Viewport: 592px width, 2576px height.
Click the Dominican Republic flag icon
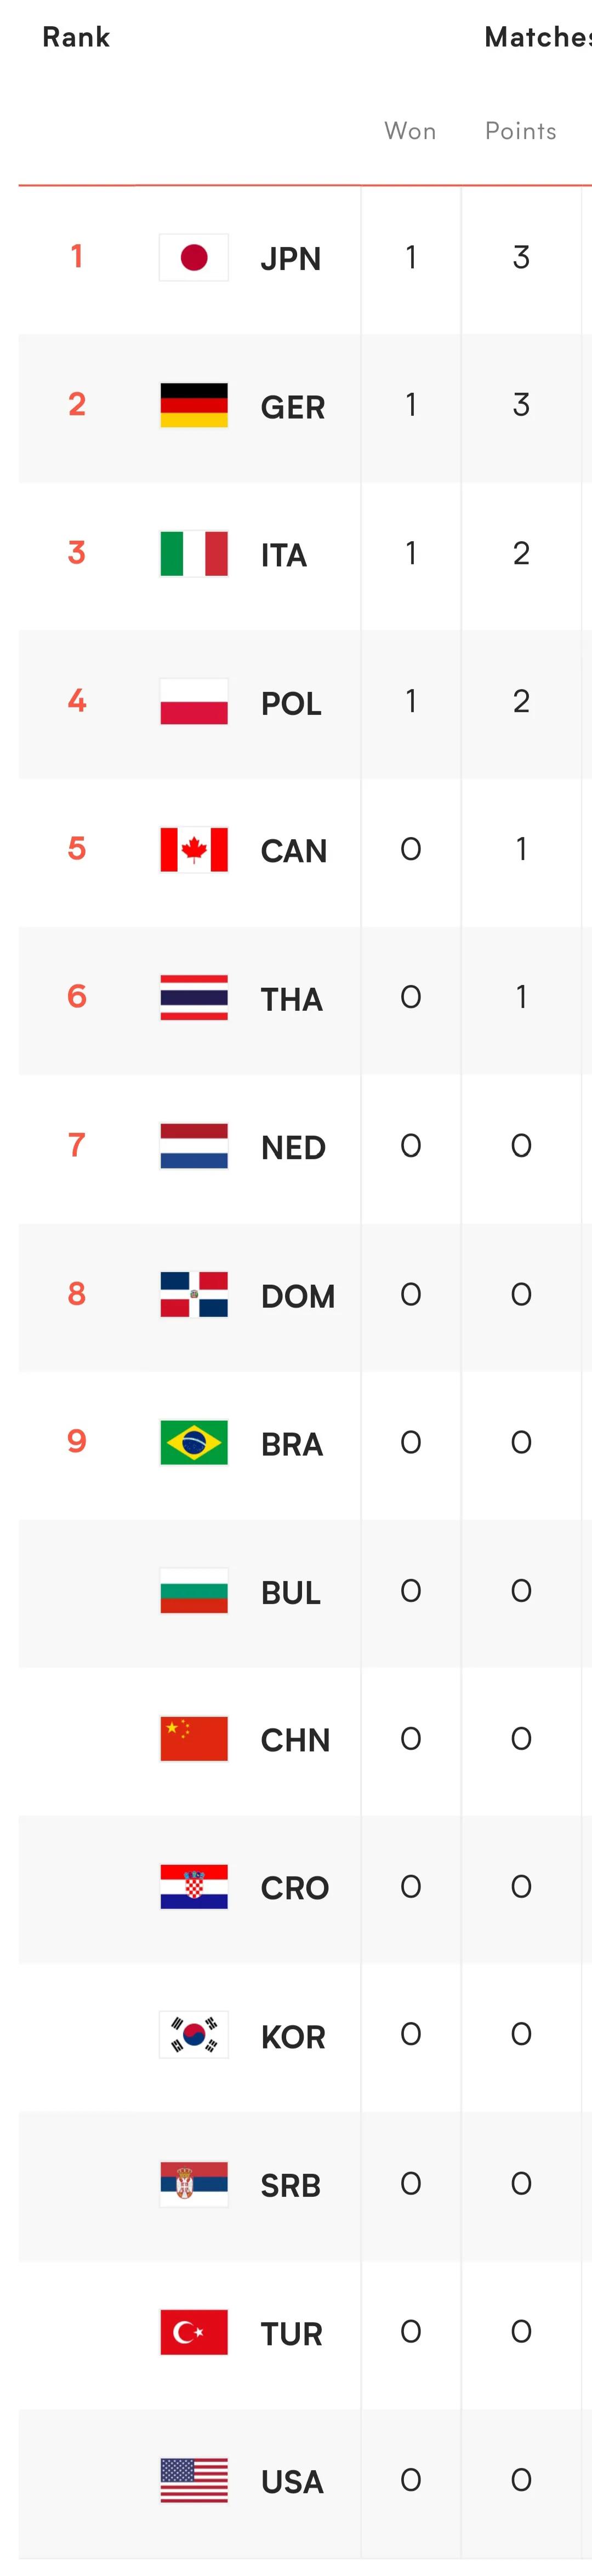194,1295
